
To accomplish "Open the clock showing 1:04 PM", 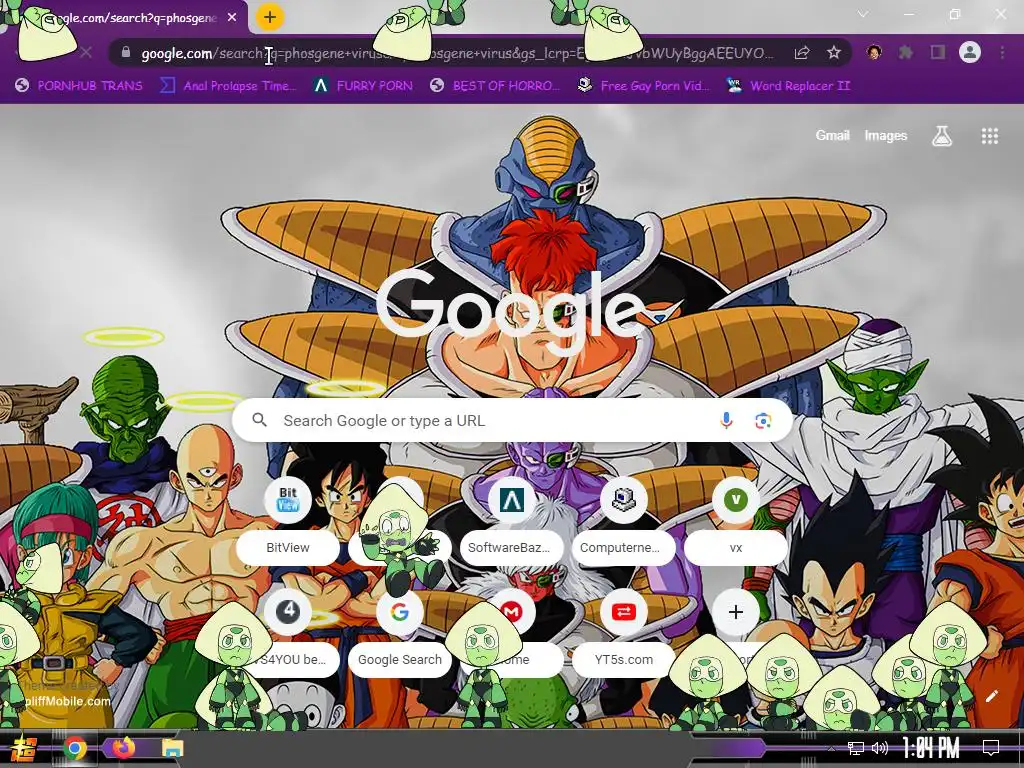I will [x=931, y=748].
